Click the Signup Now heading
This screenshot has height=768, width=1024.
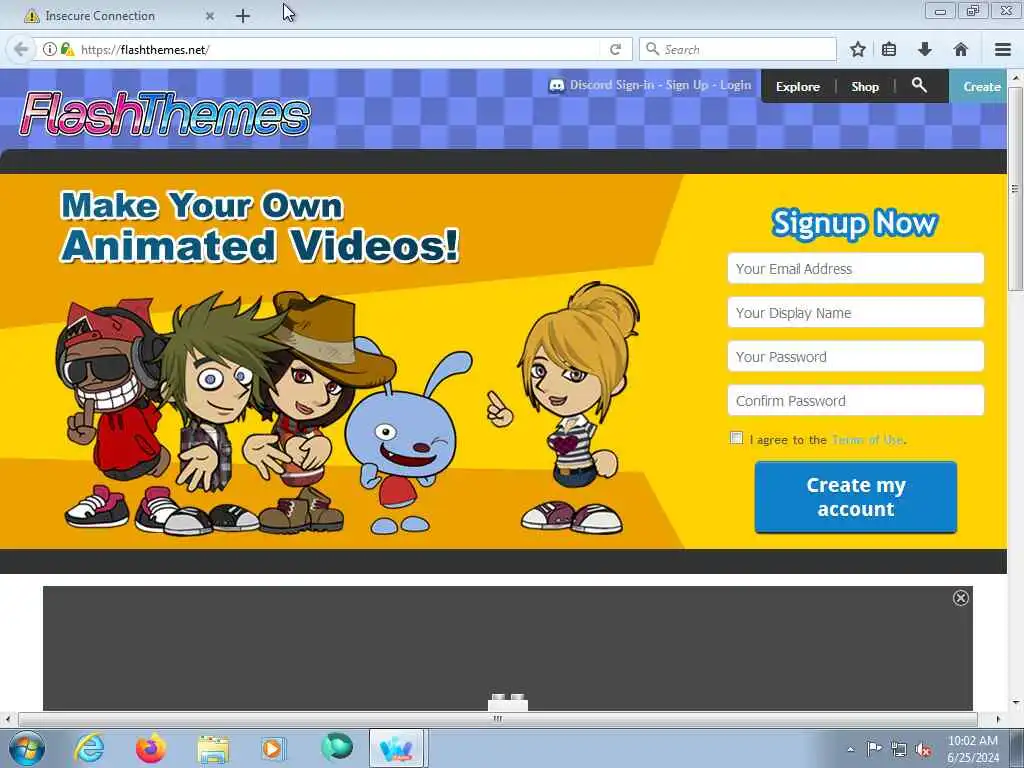(x=855, y=223)
